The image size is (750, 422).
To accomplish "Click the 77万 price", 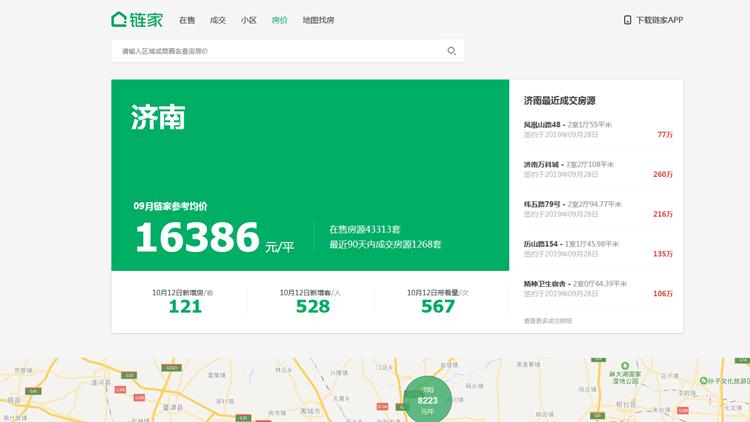I will tap(665, 134).
